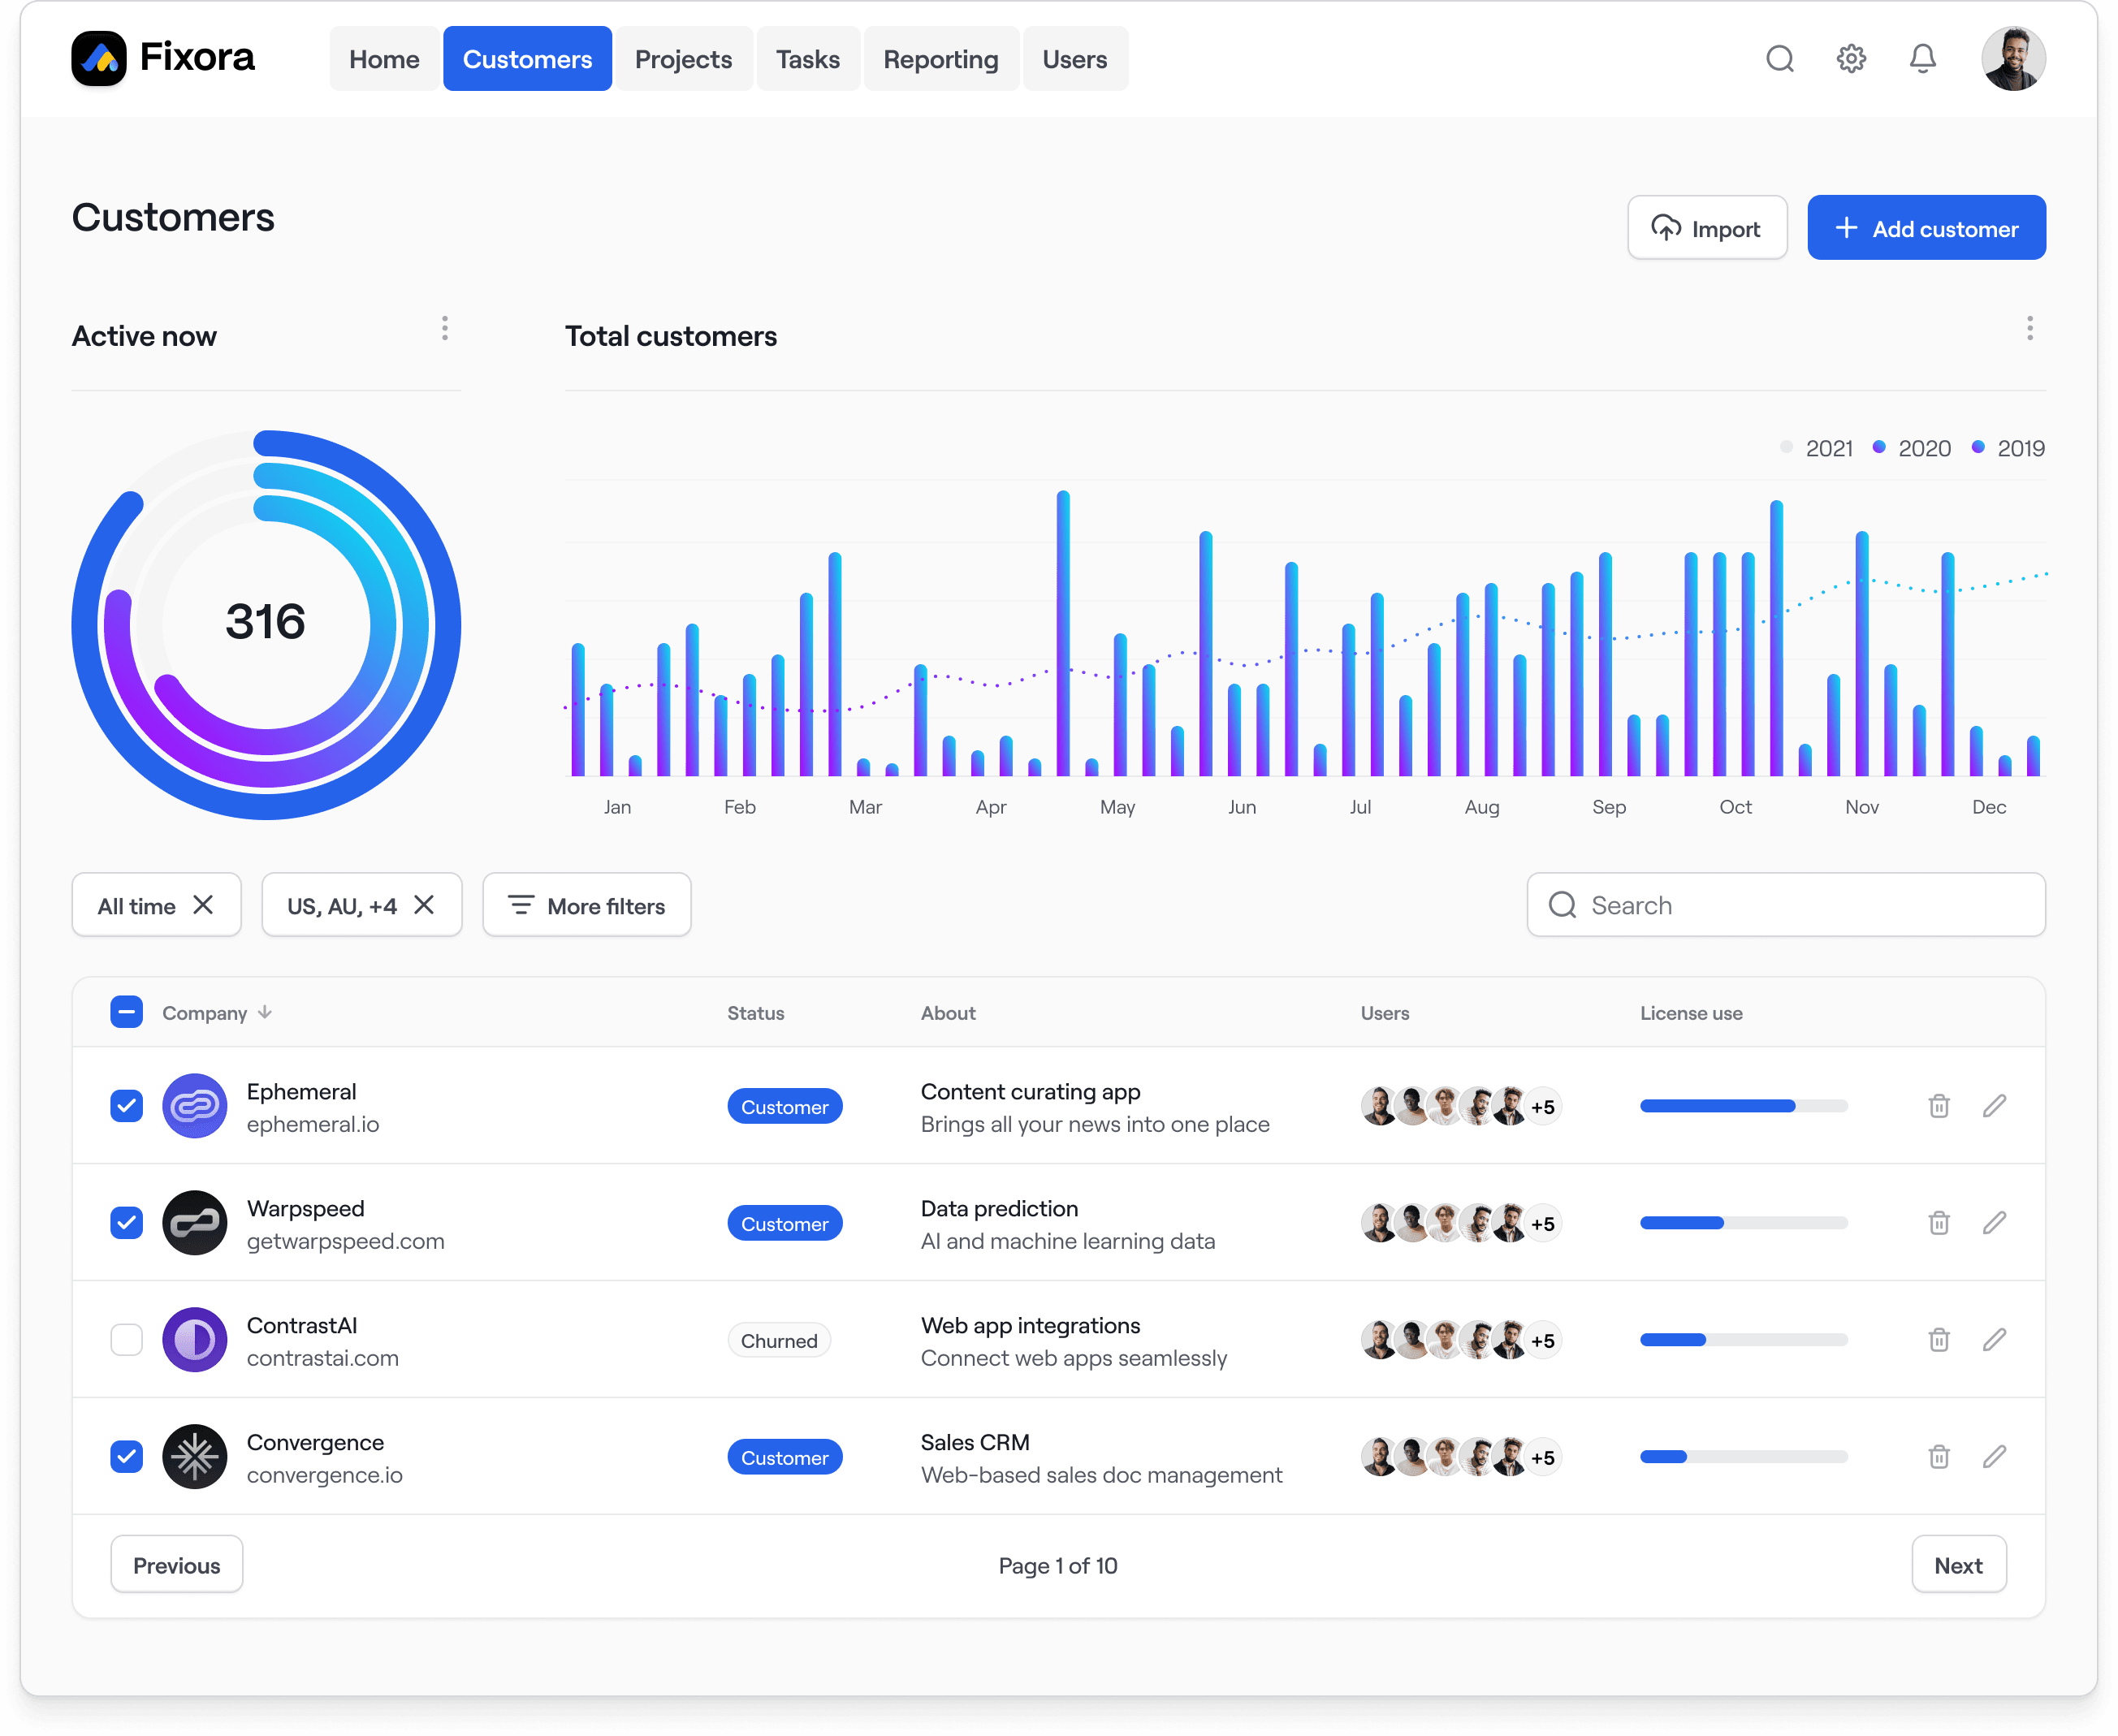
Task: Click inside the Search input field
Action: point(1786,905)
